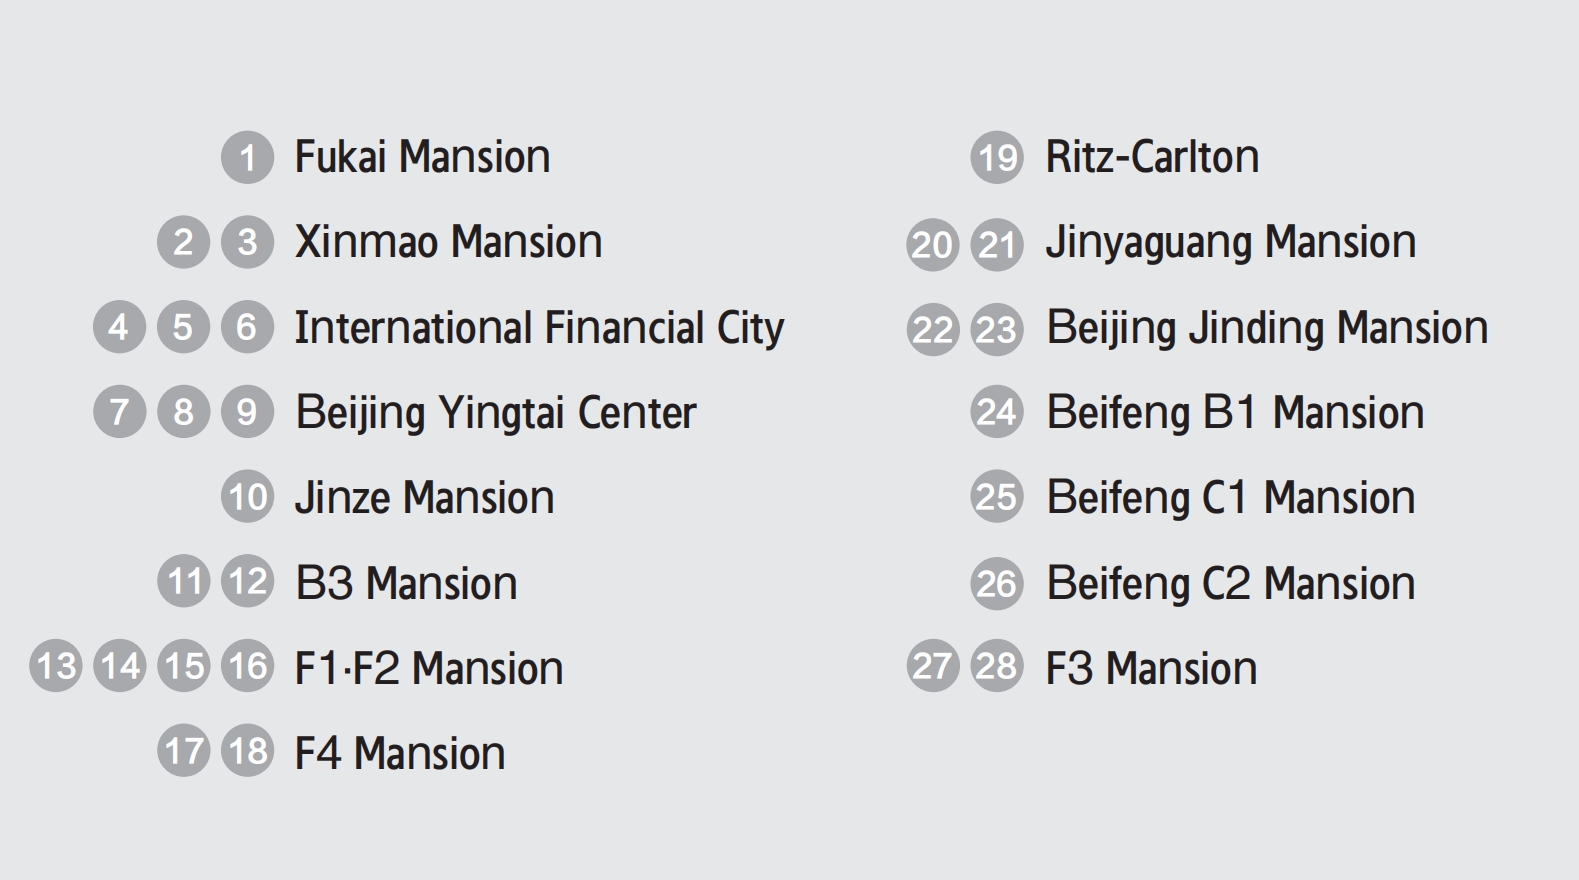The height and width of the screenshot is (880, 1579).
Task: Click the number 10 circle marker
Action: (x=247, y=497)
